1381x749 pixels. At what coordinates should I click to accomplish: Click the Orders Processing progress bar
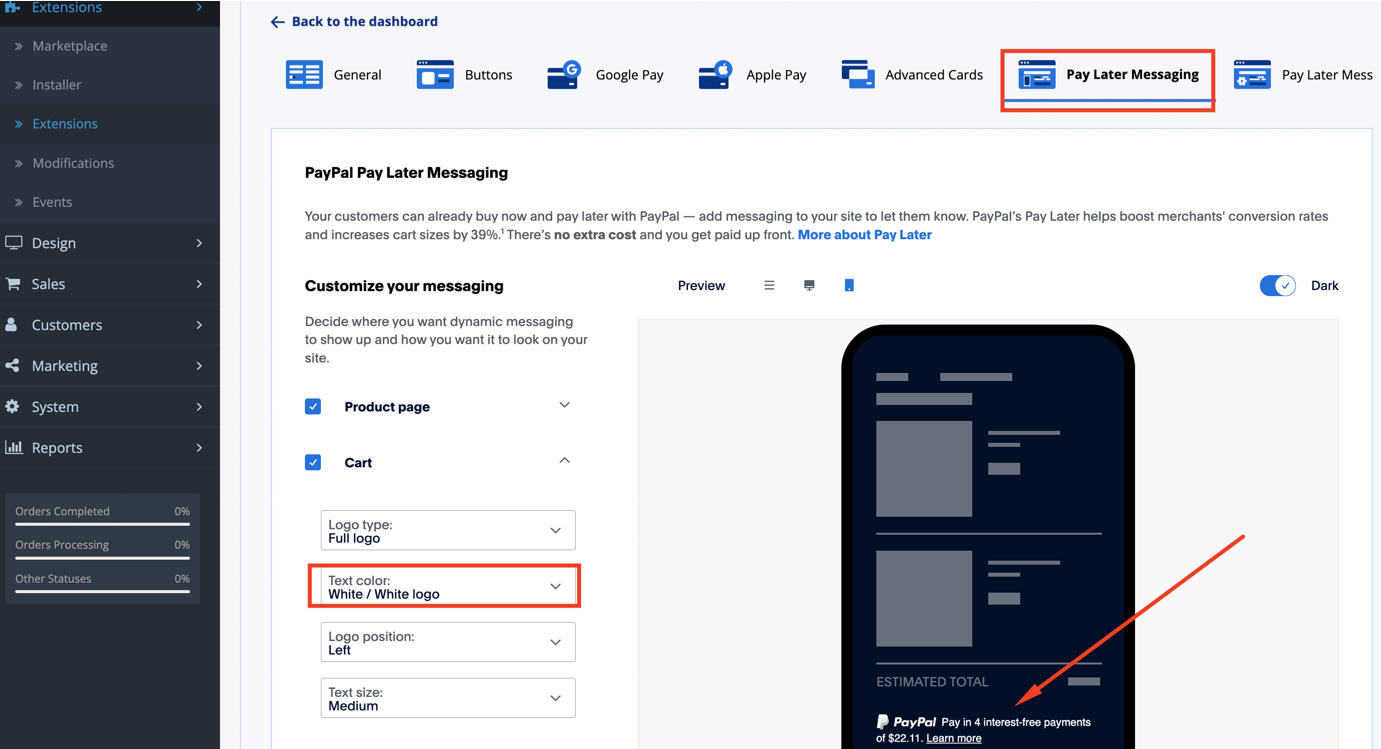tap(102, 558)
